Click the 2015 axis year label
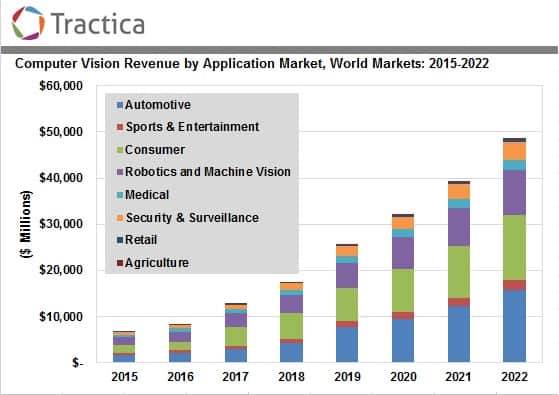 [x=124, y=377]
